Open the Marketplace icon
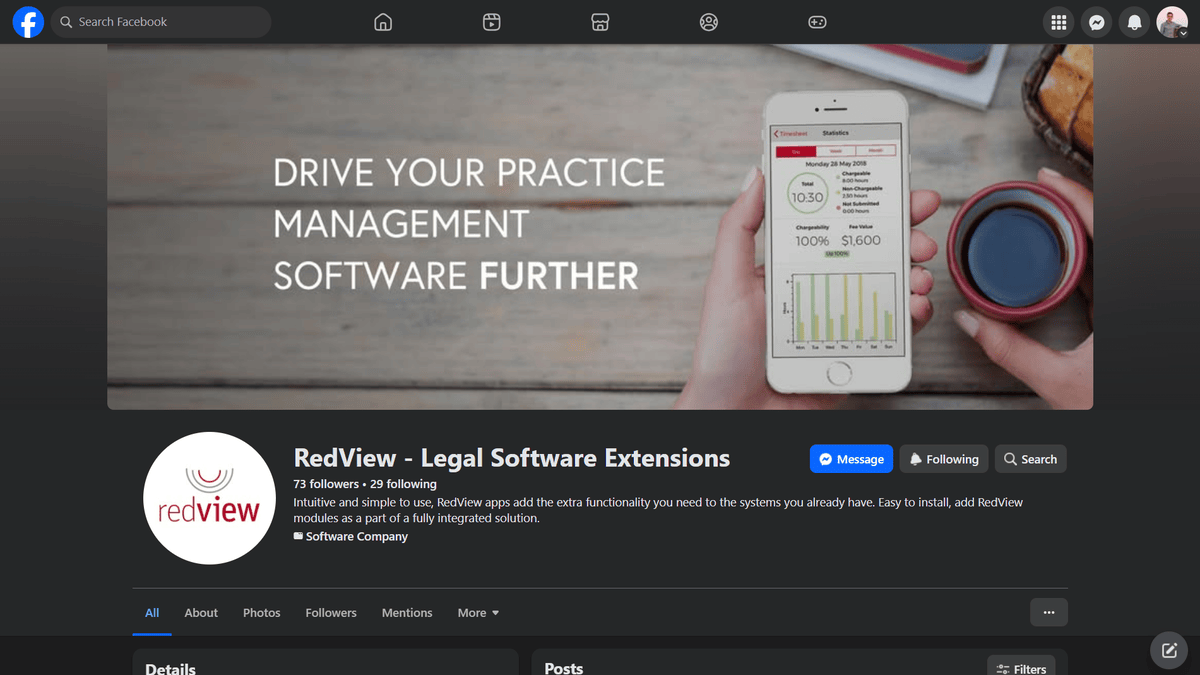The height and width of the screenshot is (675, 1200). coord(600,22)
